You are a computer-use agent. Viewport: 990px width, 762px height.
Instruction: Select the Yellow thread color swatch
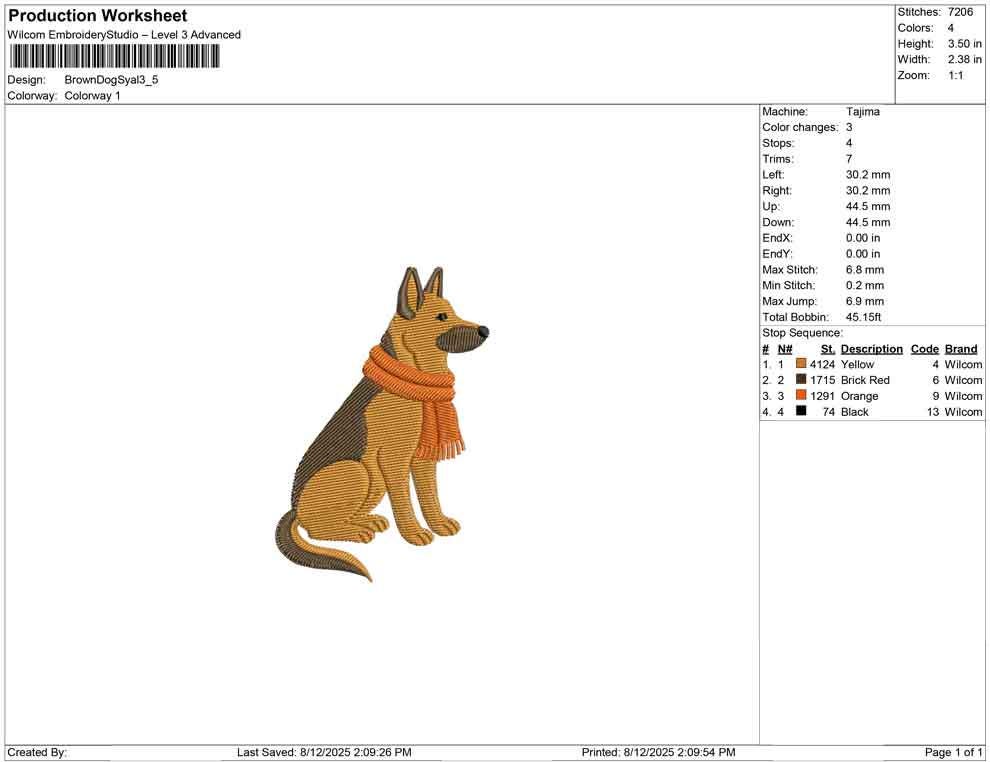pos(799,364)
